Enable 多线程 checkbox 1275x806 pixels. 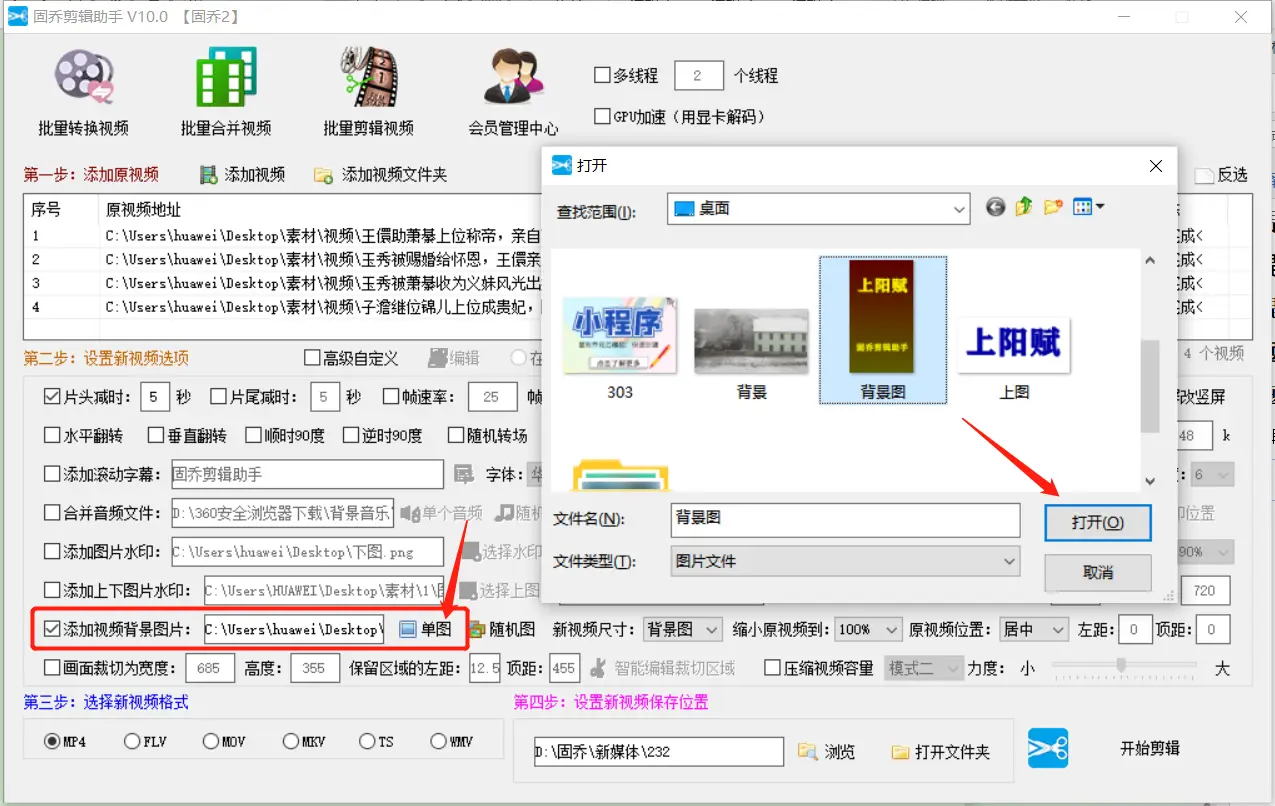[x=602, y=75]
